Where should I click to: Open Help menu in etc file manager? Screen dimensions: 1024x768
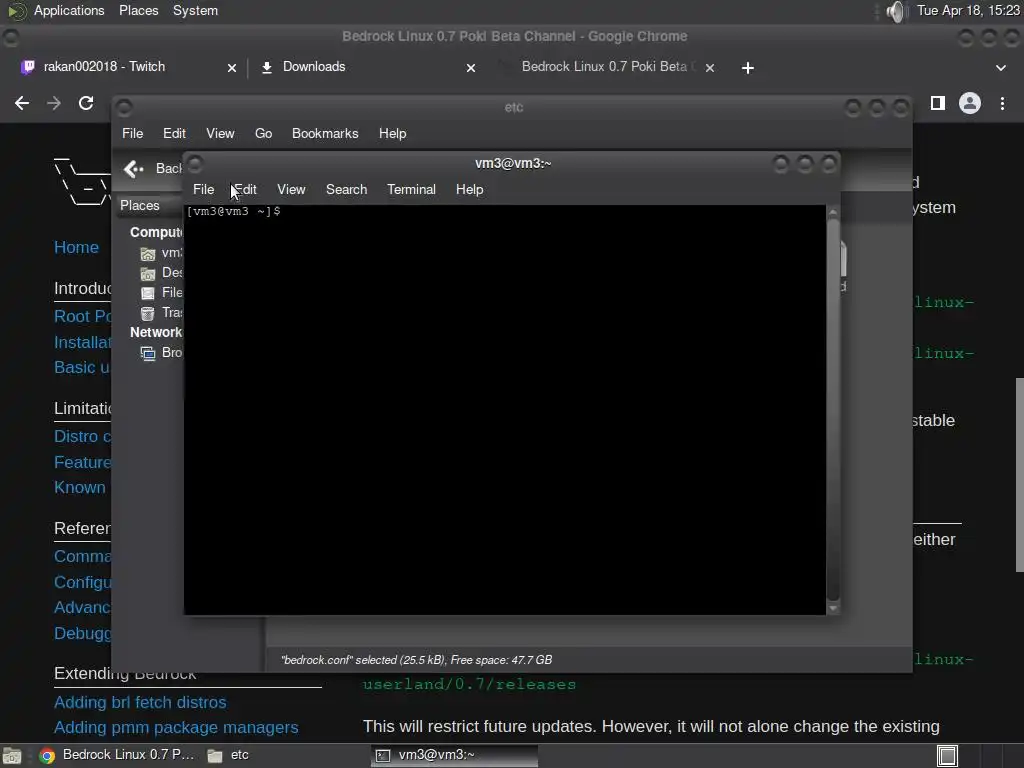[392, 133]
